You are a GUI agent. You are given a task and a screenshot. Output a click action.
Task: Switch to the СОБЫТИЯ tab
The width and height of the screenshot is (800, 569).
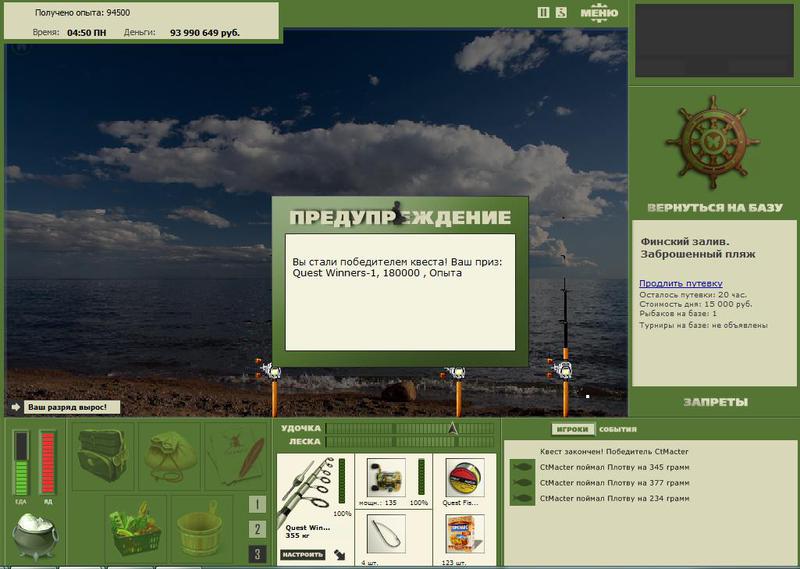pos(618,429)
